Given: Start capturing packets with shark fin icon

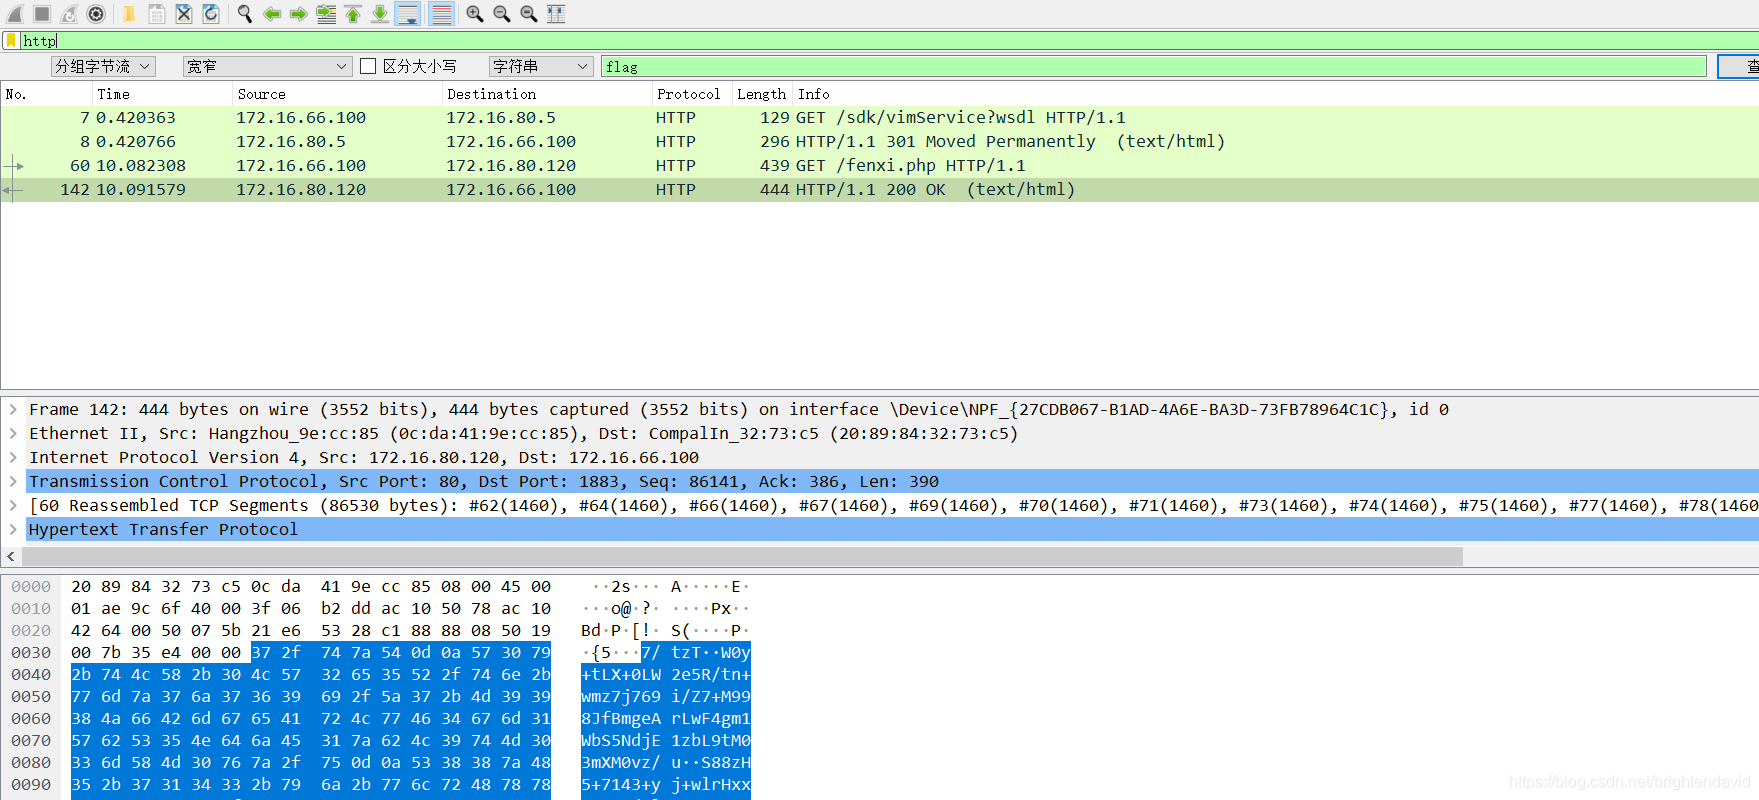Looking at the screenshot, I should tap(15, 13).
